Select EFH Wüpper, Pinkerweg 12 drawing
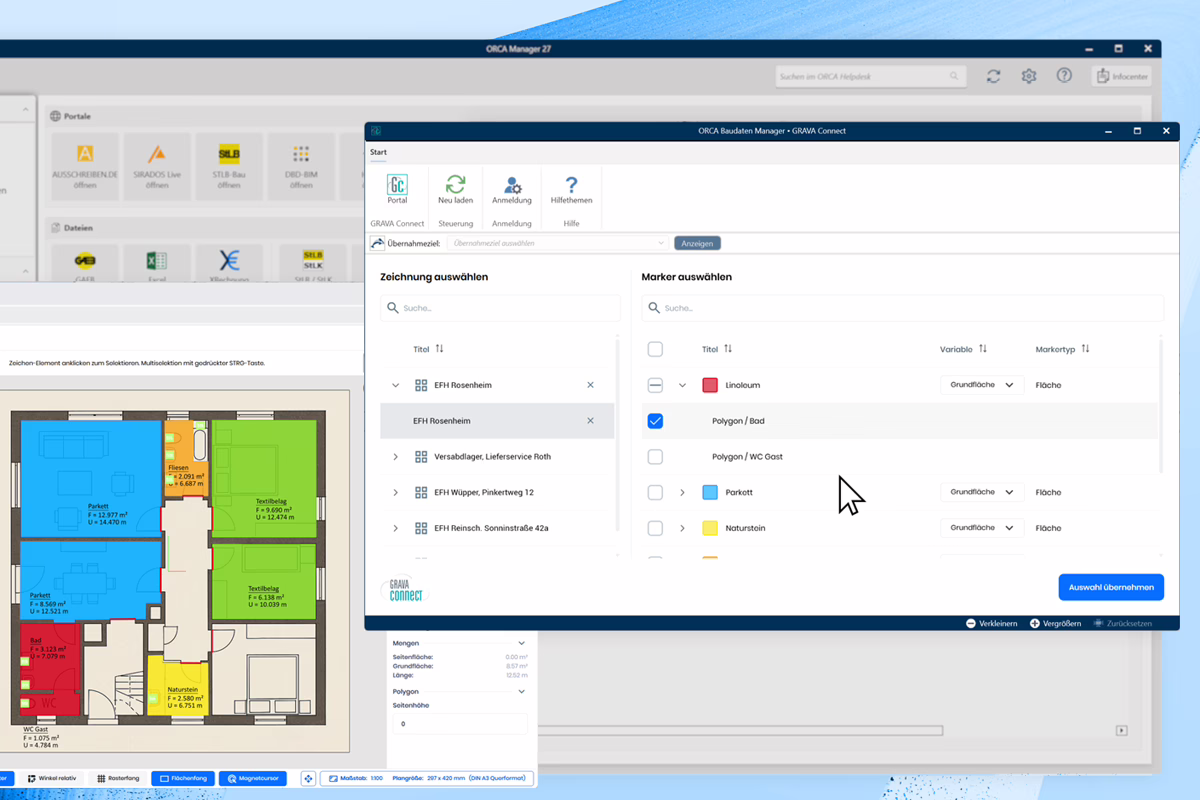 (x=483, y=493)
